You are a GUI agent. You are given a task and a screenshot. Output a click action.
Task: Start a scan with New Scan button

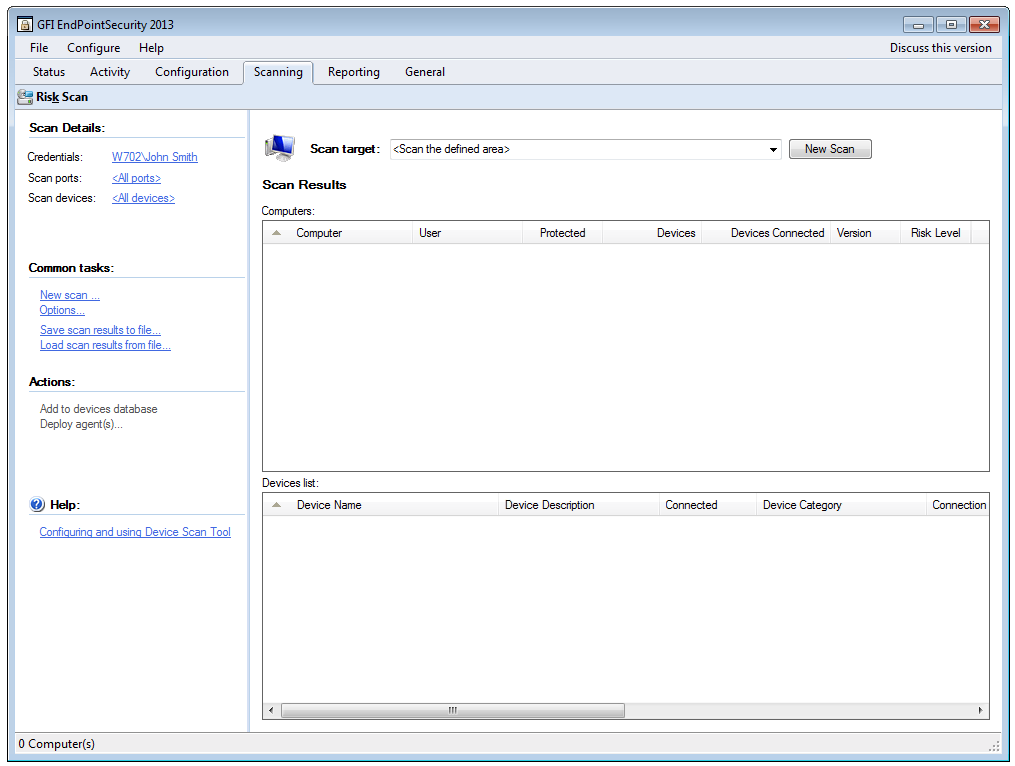coord(829,149)
